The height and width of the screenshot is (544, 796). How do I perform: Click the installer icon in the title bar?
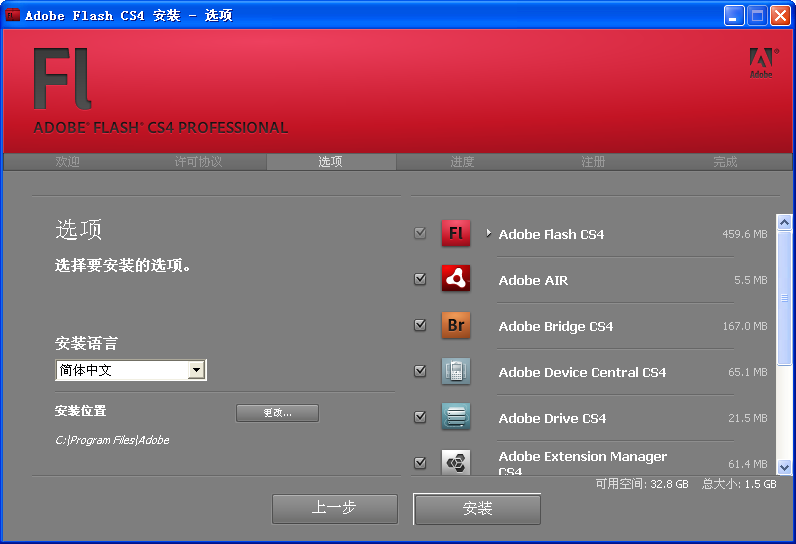coord(12,15)
